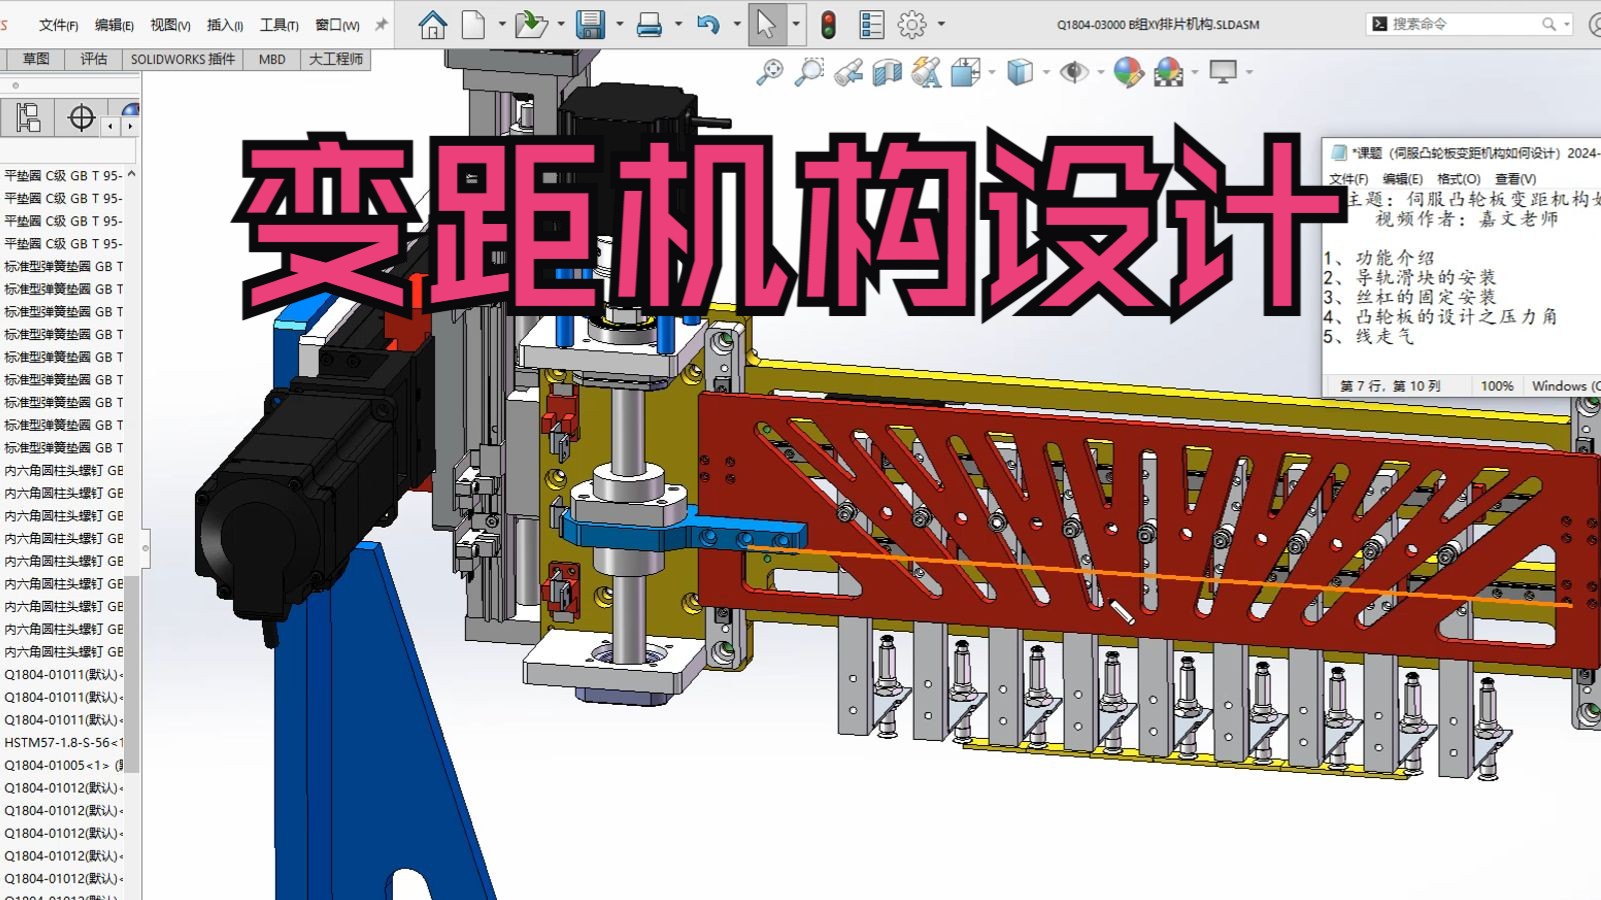The width and height of the screenshot is (1601, 900).
Task: Switch to the SOLIDWORKS 插件 tab
Action: coord(183,59)
